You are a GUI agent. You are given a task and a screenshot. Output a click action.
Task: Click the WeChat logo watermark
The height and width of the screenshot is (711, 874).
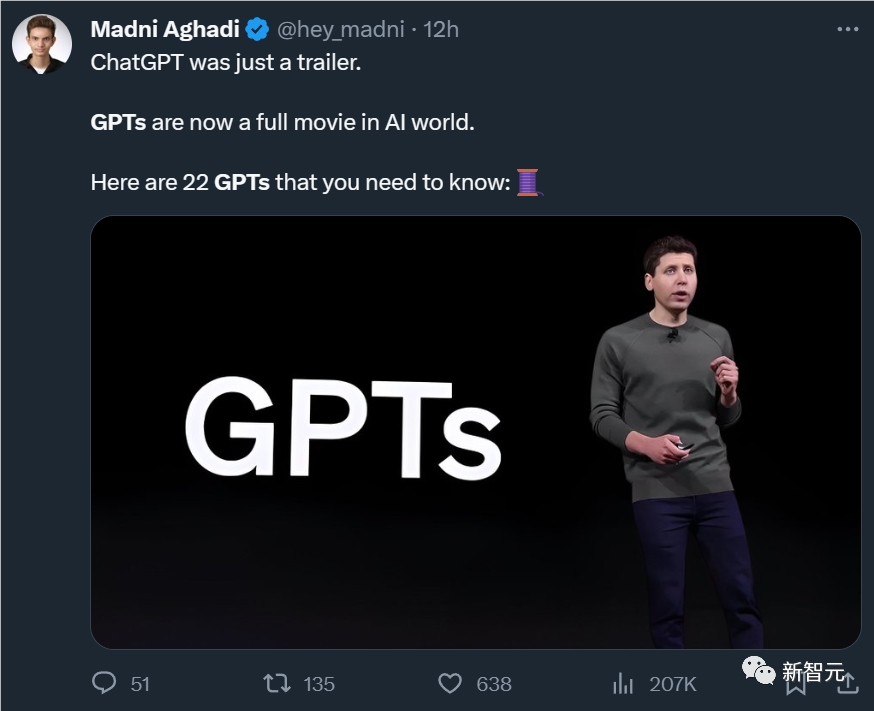coord(758,672)
